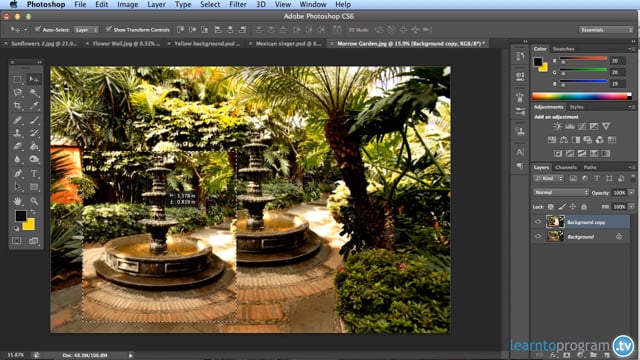Screen dimensions: 640x360
Task: Open the Paragraph panel icon
Action: (520, 166)
